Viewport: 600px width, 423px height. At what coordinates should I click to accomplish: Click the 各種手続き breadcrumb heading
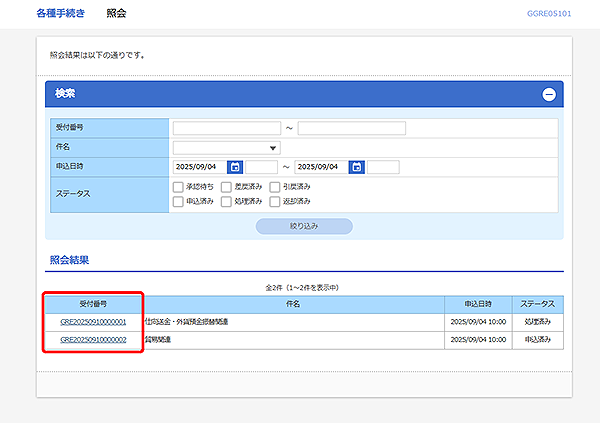pyautogui.click(x=60, y=13)
